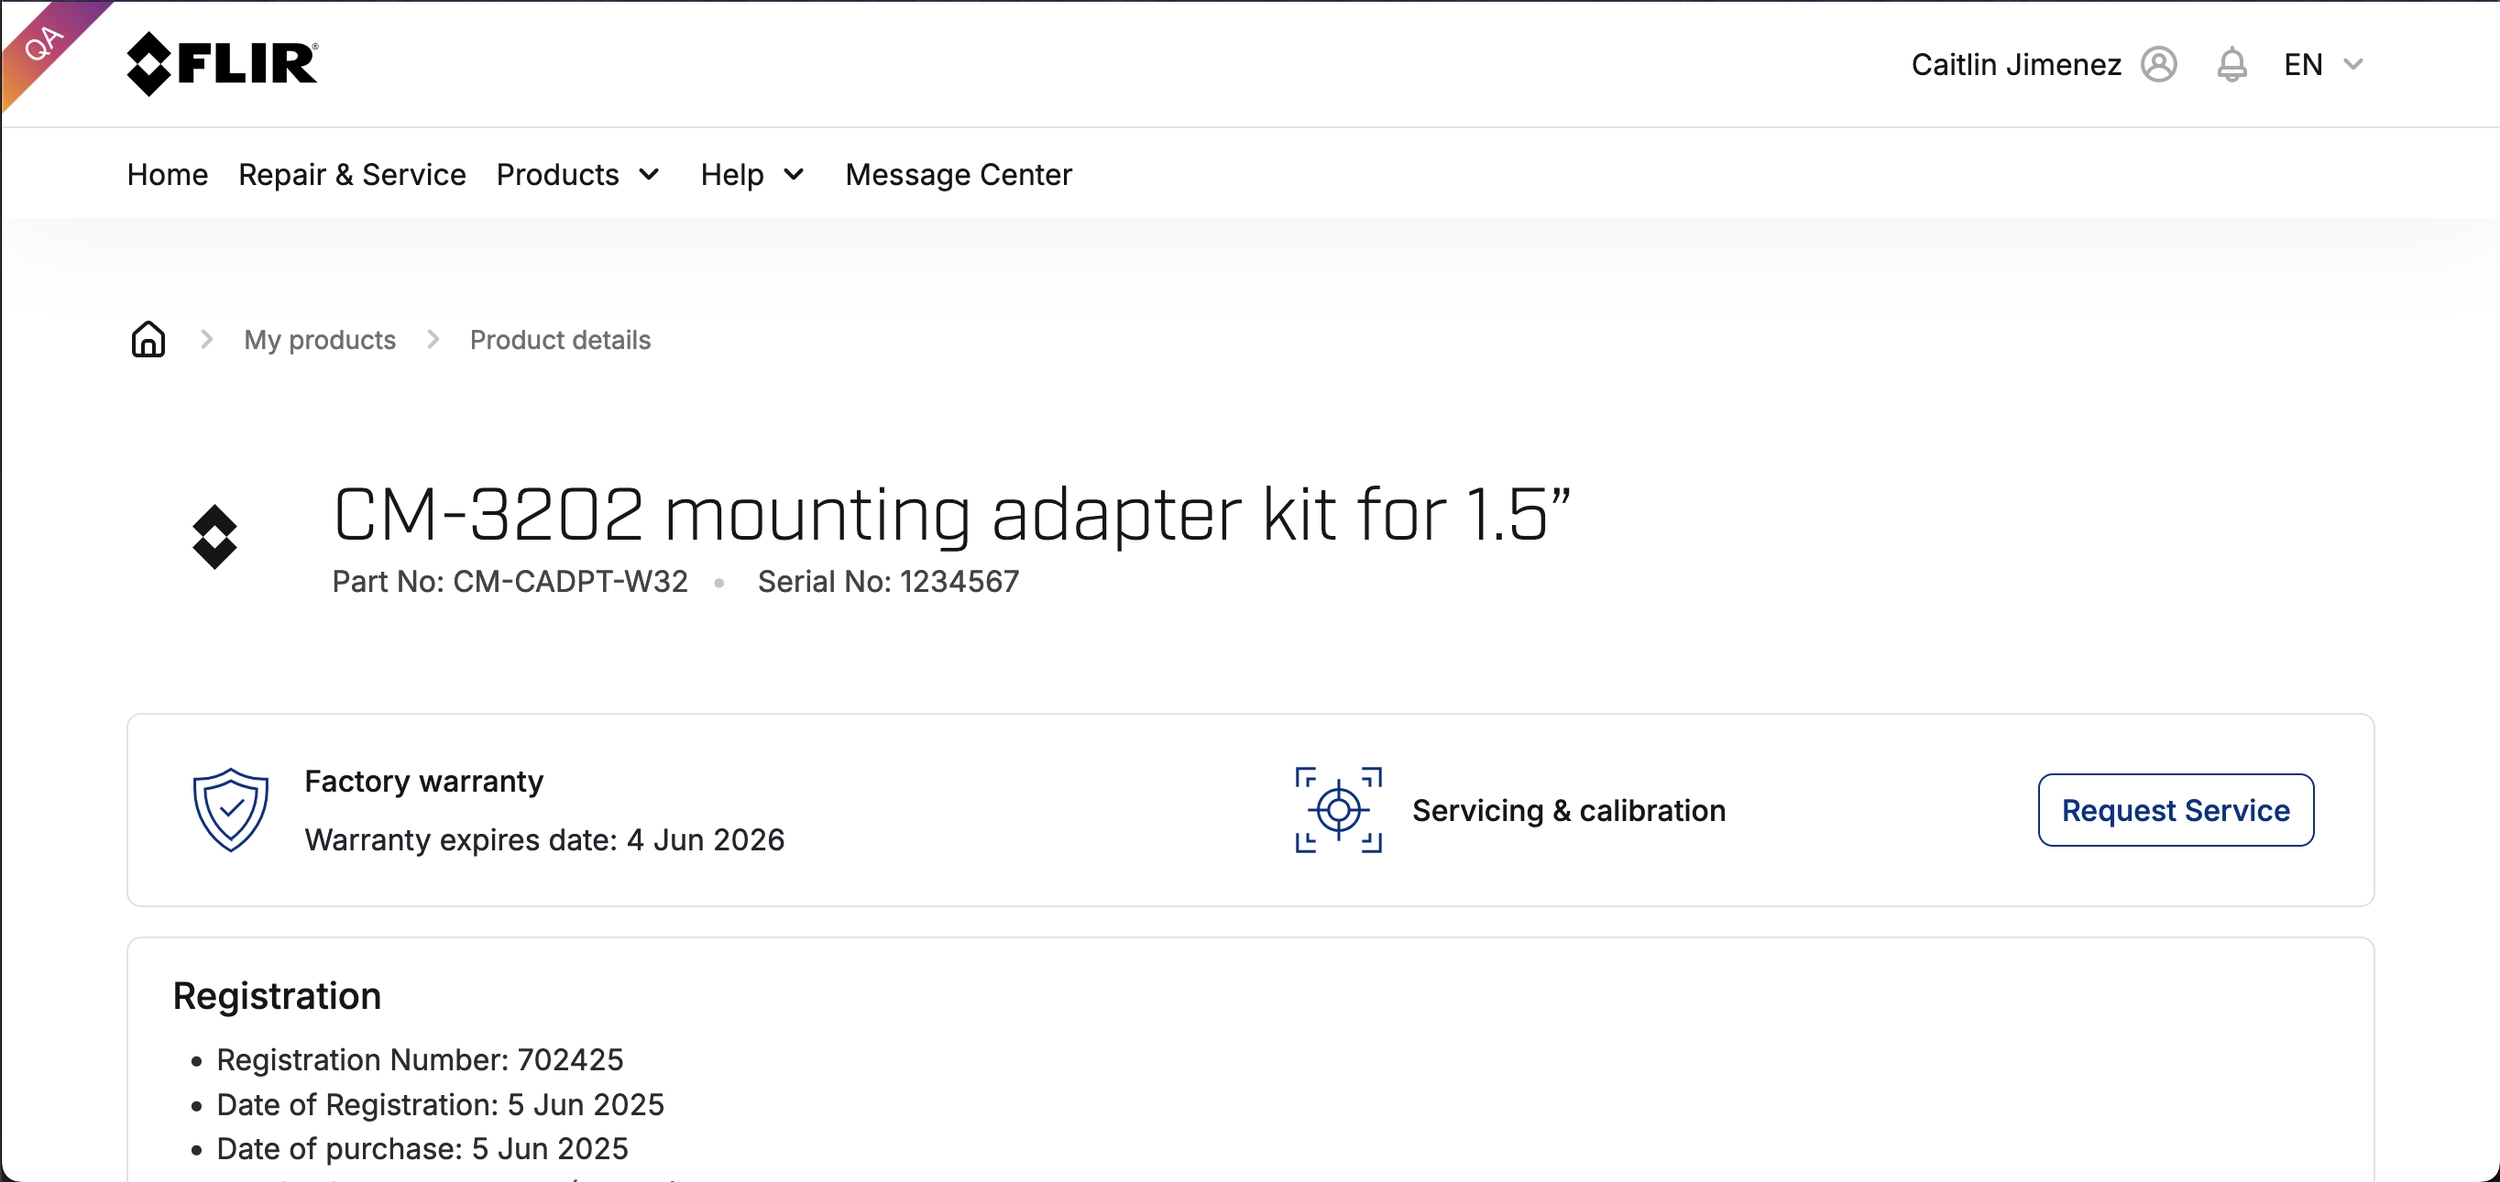The width and height of the screenshot is (2500, 1182).
Task: Open the Message Center
Action: pyautogui.click(x=958, y=175)
